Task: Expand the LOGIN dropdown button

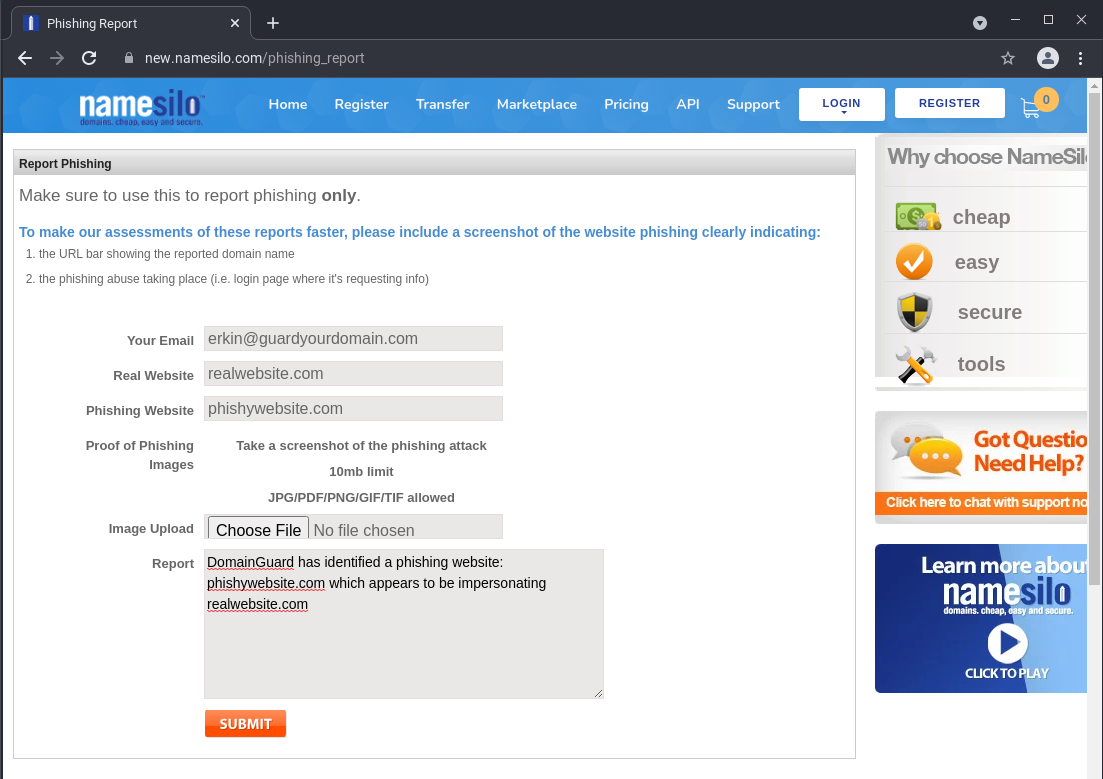Action: [841, 104]
